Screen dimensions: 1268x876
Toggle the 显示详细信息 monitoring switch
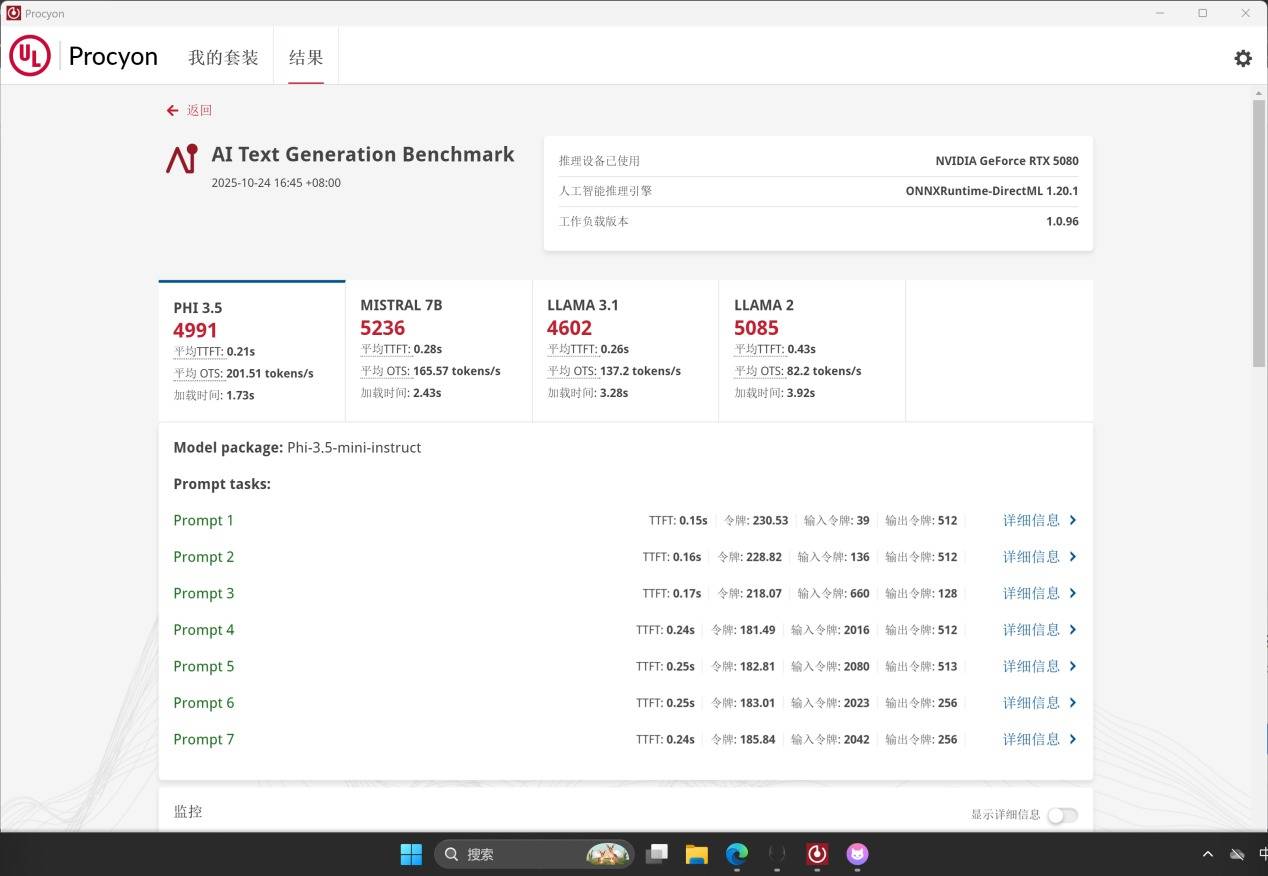point(1062,815)
